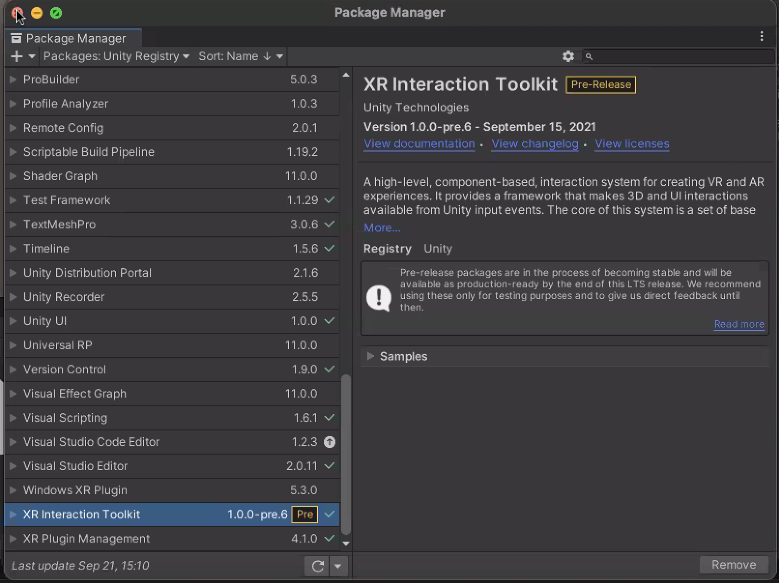779x583 pixels.
Task: Open View changelog link
Action: point(535,144)
